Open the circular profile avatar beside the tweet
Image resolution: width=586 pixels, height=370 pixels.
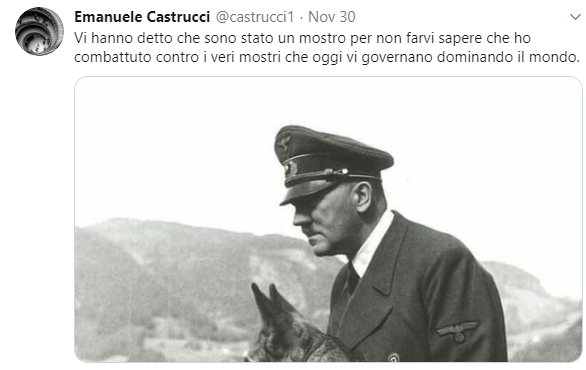coord(39,31)
